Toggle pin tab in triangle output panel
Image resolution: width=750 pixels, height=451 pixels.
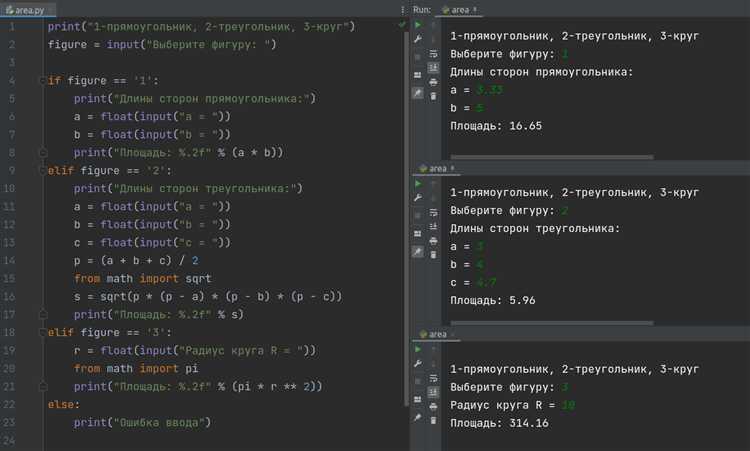pos(418,252)
